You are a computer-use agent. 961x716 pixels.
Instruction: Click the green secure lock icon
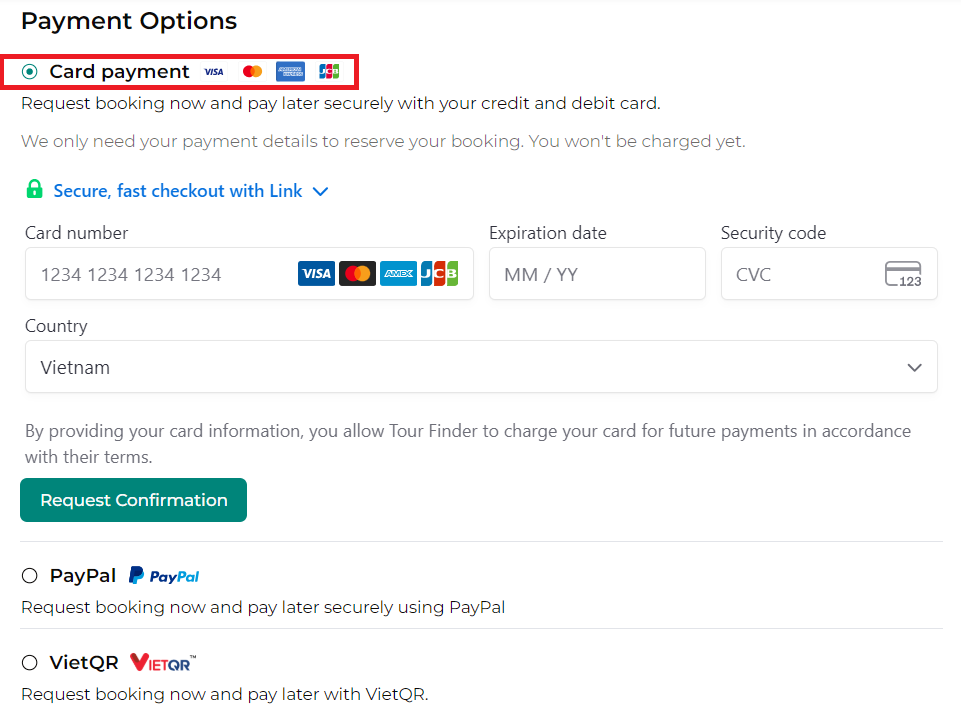pyautogui.click(x=35, y=190)
